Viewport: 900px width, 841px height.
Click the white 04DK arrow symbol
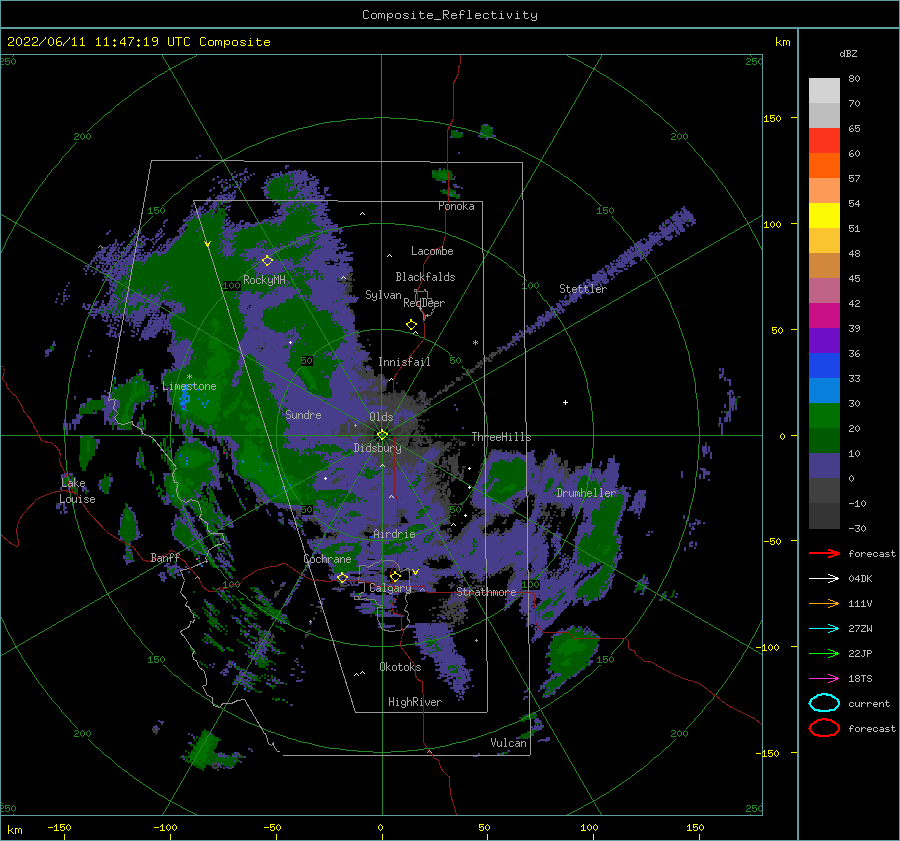tap(824, 579)
